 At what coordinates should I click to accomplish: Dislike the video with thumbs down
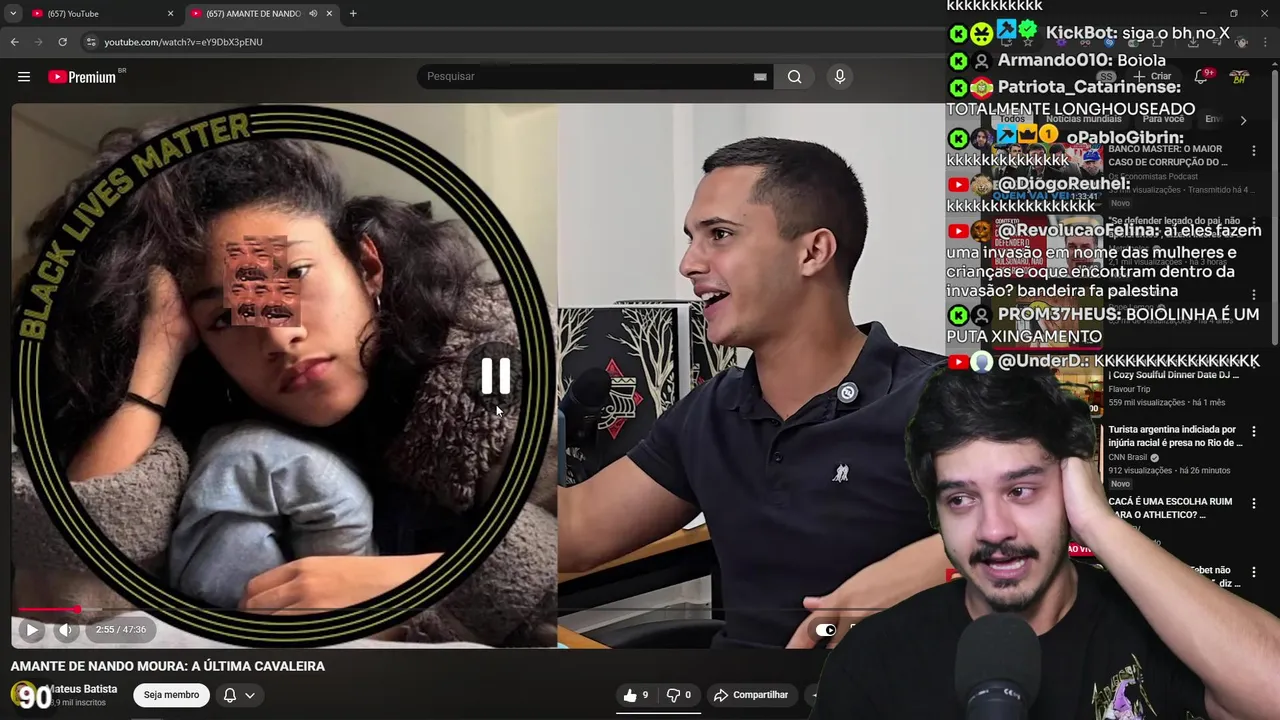point(679,695)
